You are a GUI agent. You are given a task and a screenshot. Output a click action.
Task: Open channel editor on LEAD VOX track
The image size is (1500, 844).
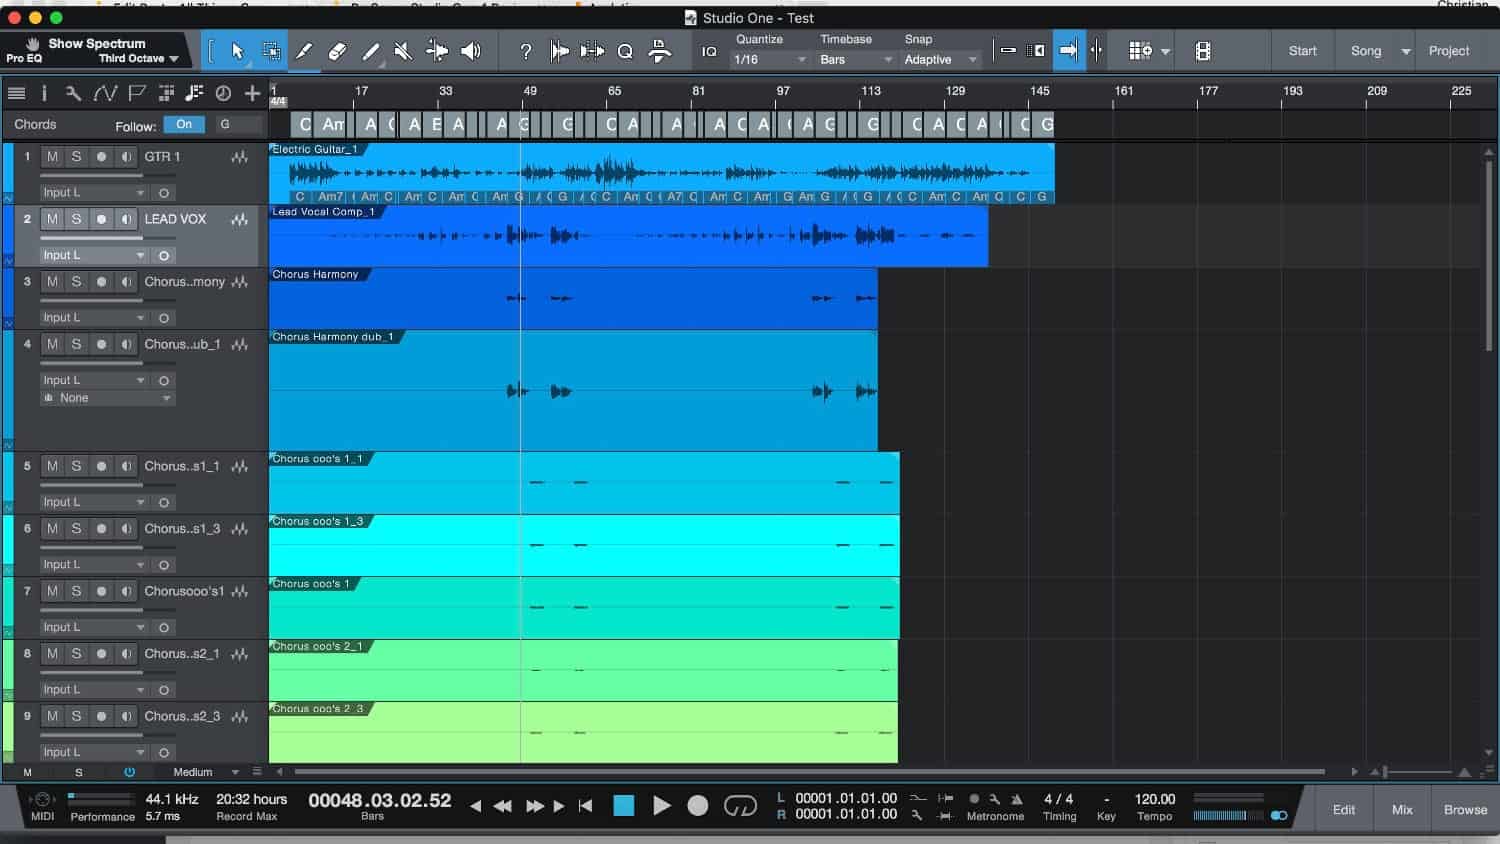[x=240, y=219]
